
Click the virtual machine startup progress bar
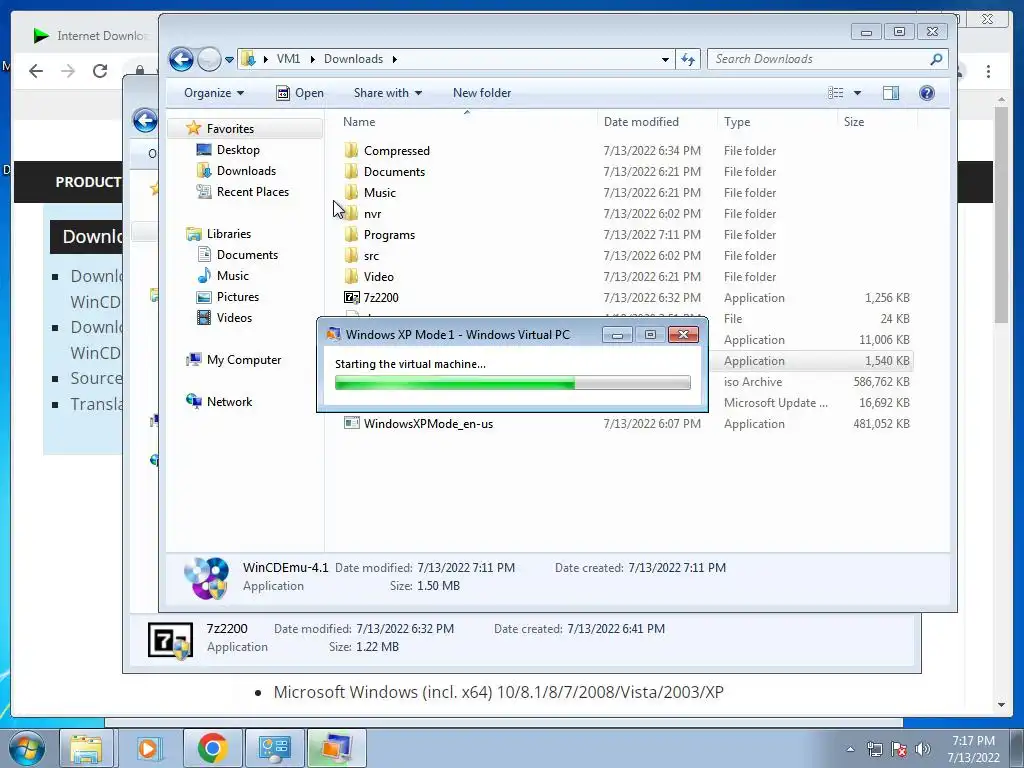[x=512, y=383]
